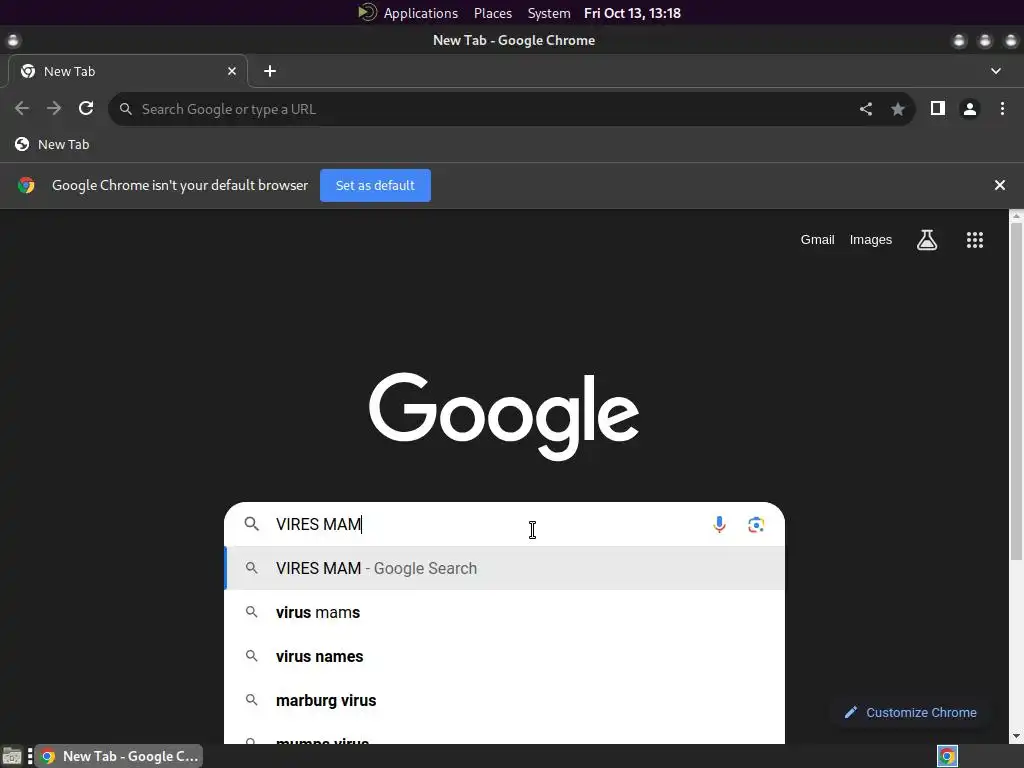Select the marburg virus suggestion
The height and width of the screenshot is (768, 1024).
coord(504,700)
